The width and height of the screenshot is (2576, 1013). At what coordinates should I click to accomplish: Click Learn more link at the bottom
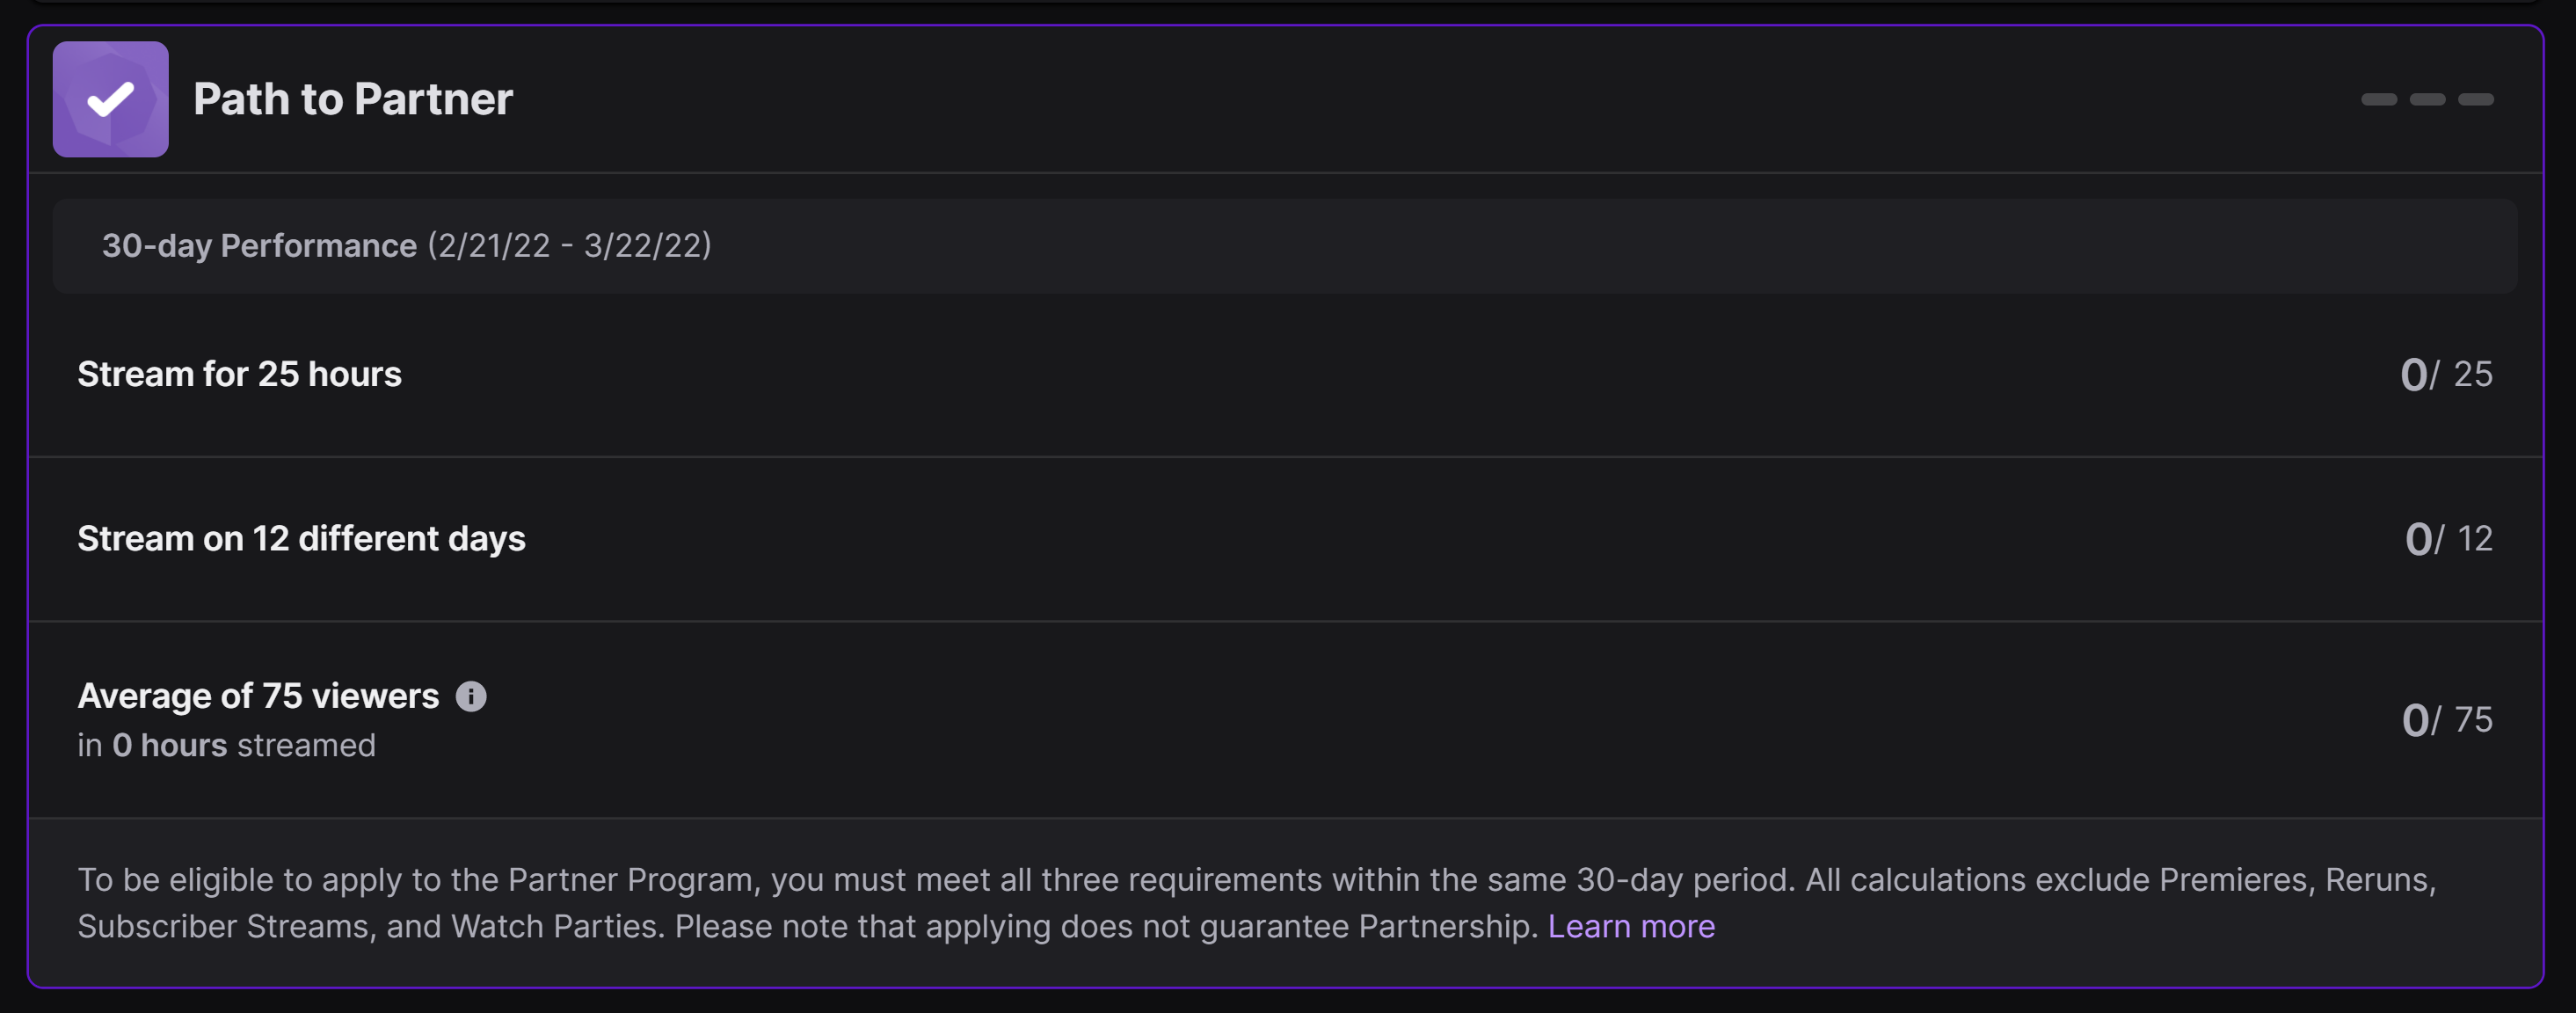click(x=1632, y=924)
